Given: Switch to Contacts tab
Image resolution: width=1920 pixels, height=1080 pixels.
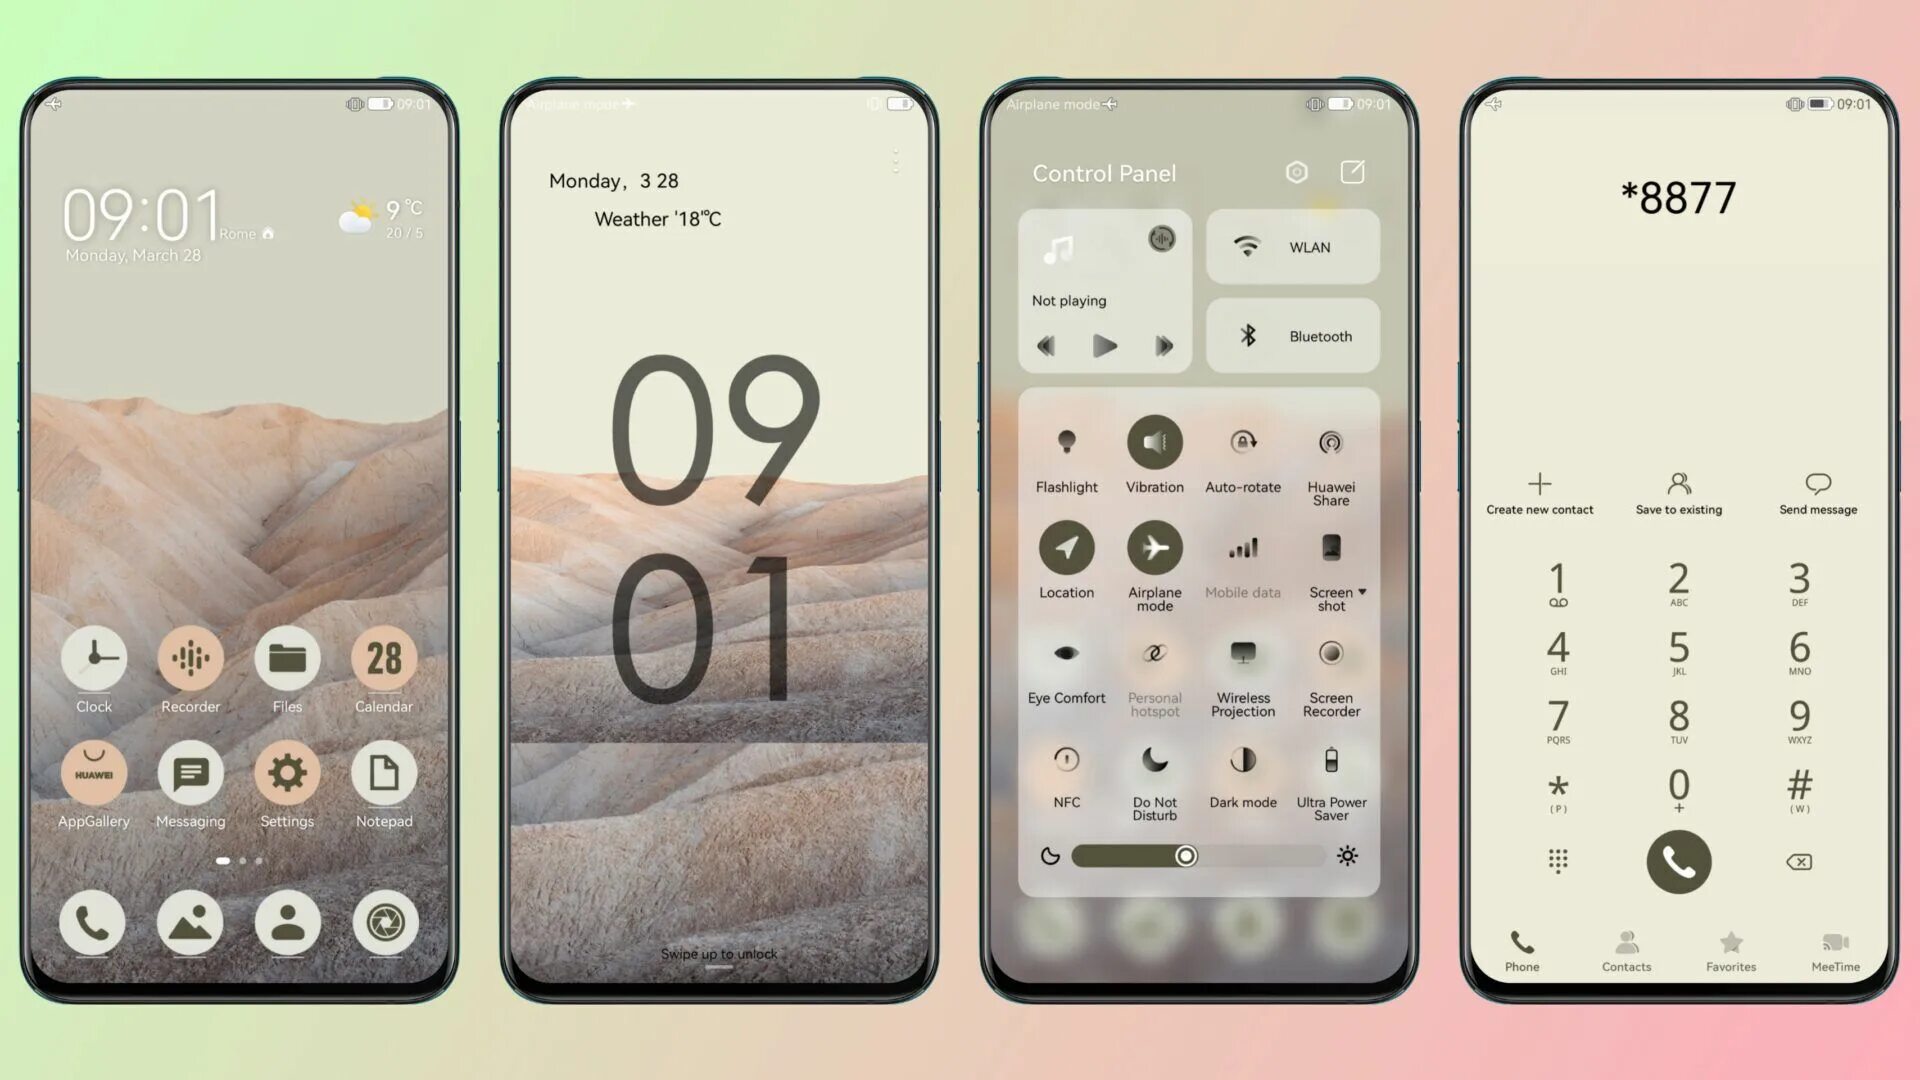Looking at the screenshot, I should (1626, 948).
